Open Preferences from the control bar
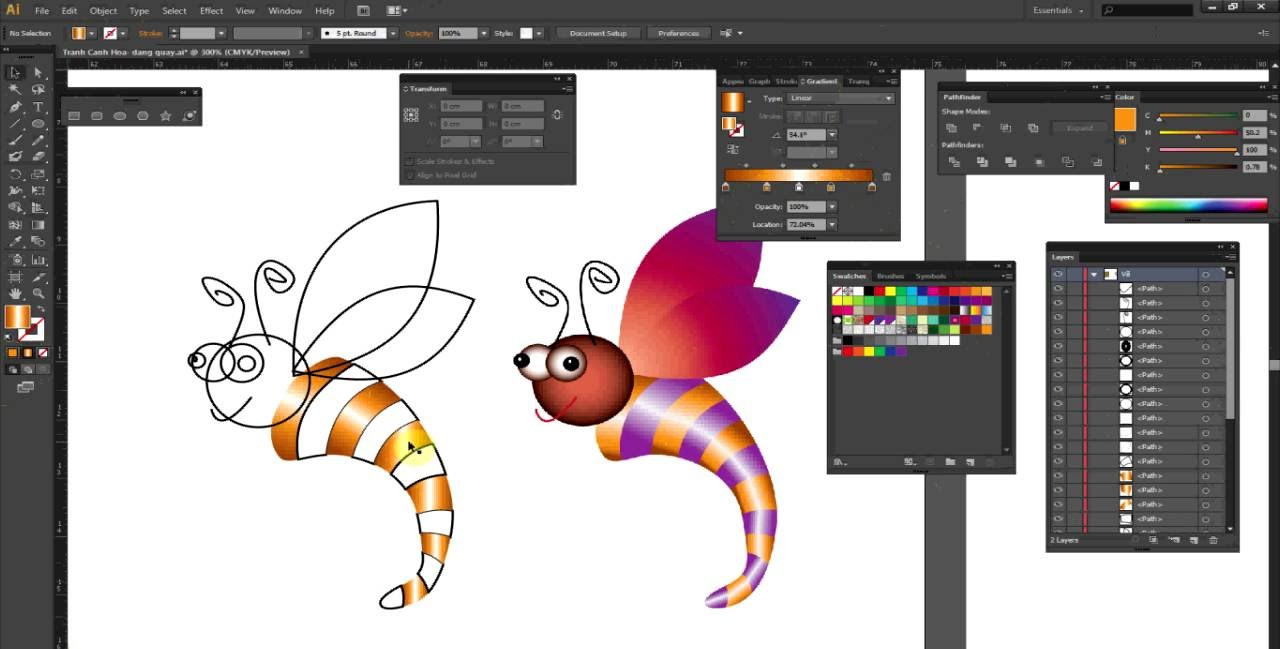This screenshot has height=649, width=1280. (678, 32)
